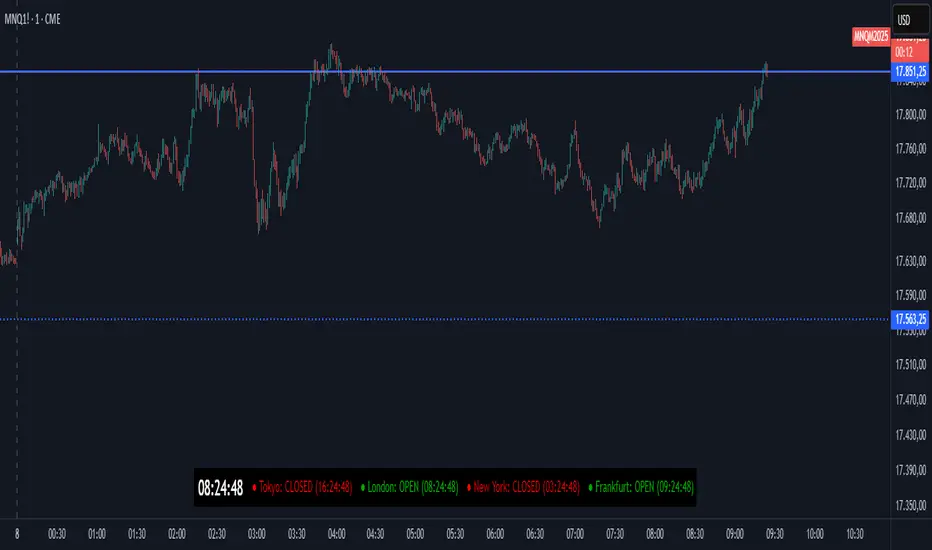932x550 pixels.
Task: Click the 08:24:48 white clock in session table
Action: pos(221,488)
